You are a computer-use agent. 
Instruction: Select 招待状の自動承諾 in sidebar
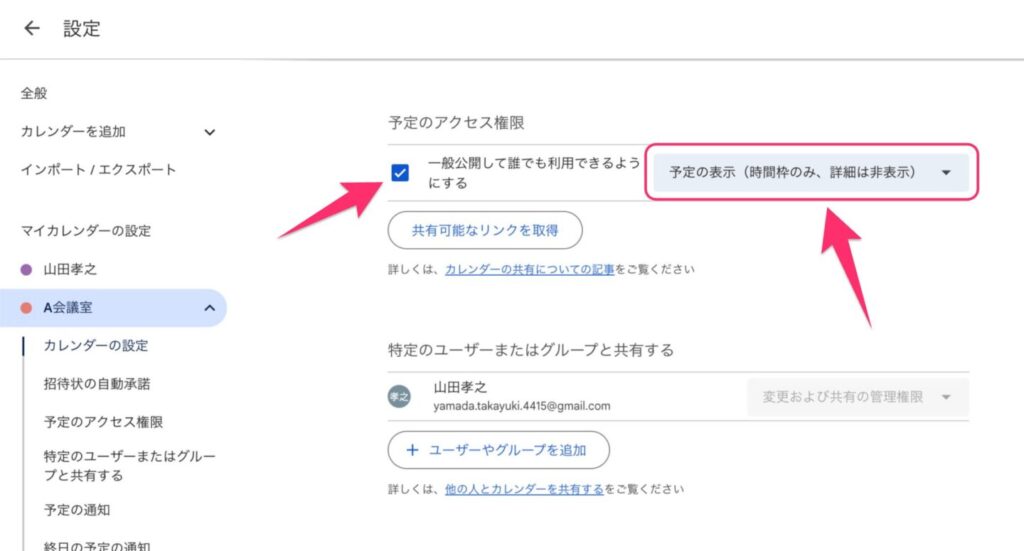tap(97, 384)
